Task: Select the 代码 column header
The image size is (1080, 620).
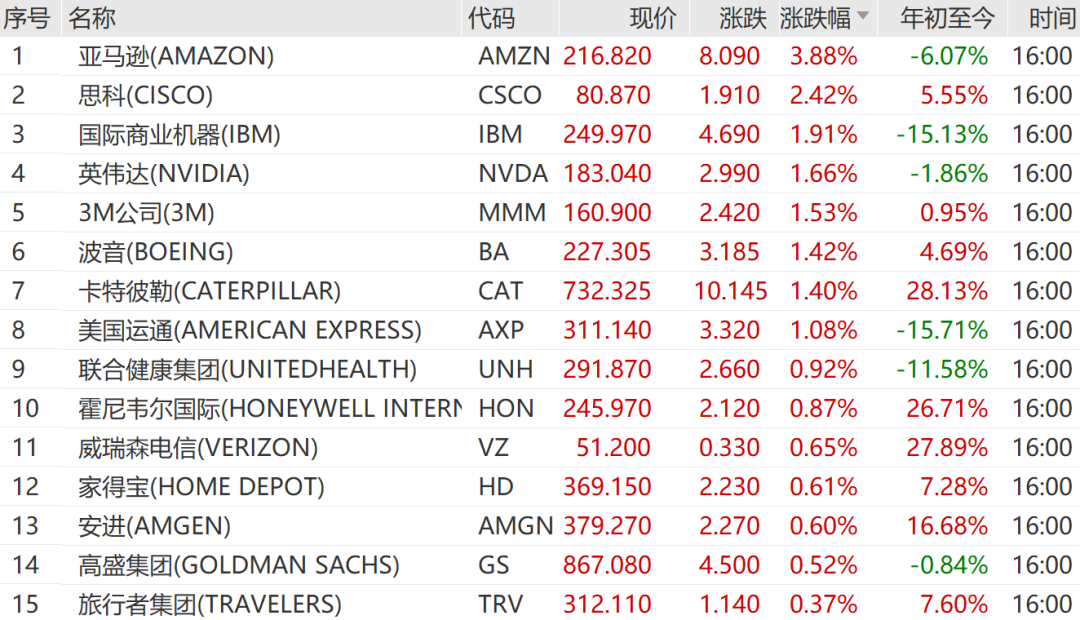Action: point(491,17)
